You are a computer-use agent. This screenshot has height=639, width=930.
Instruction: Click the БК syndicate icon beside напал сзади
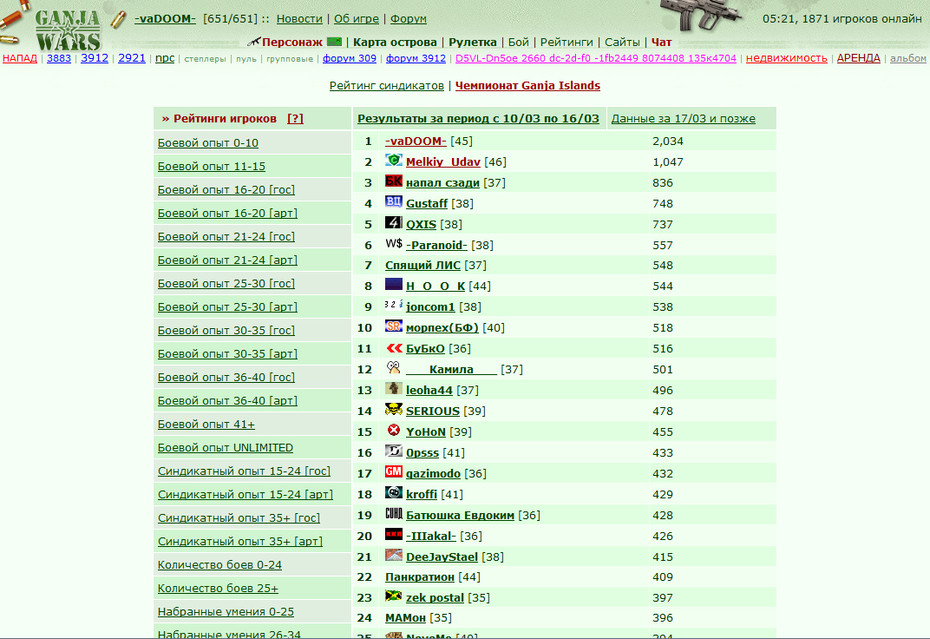tap(393, 181)
